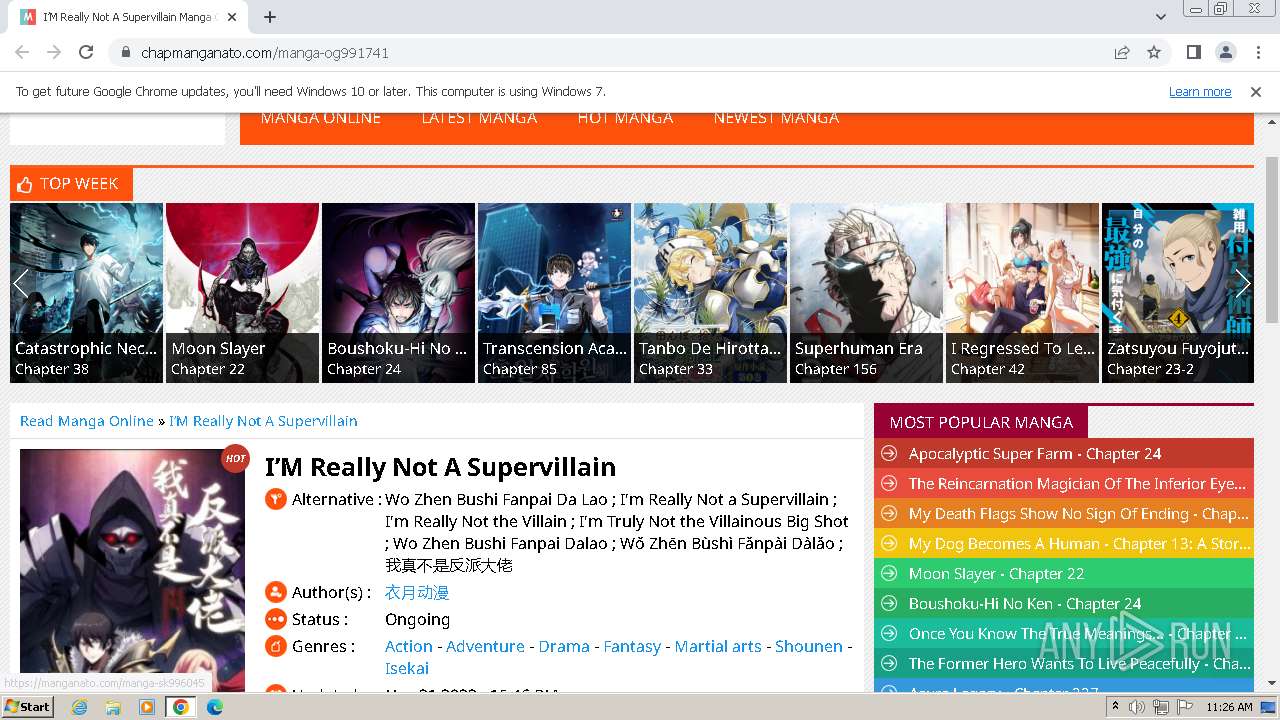Open the tab search chevron

pyautogui.click(x=1161, y=17)
